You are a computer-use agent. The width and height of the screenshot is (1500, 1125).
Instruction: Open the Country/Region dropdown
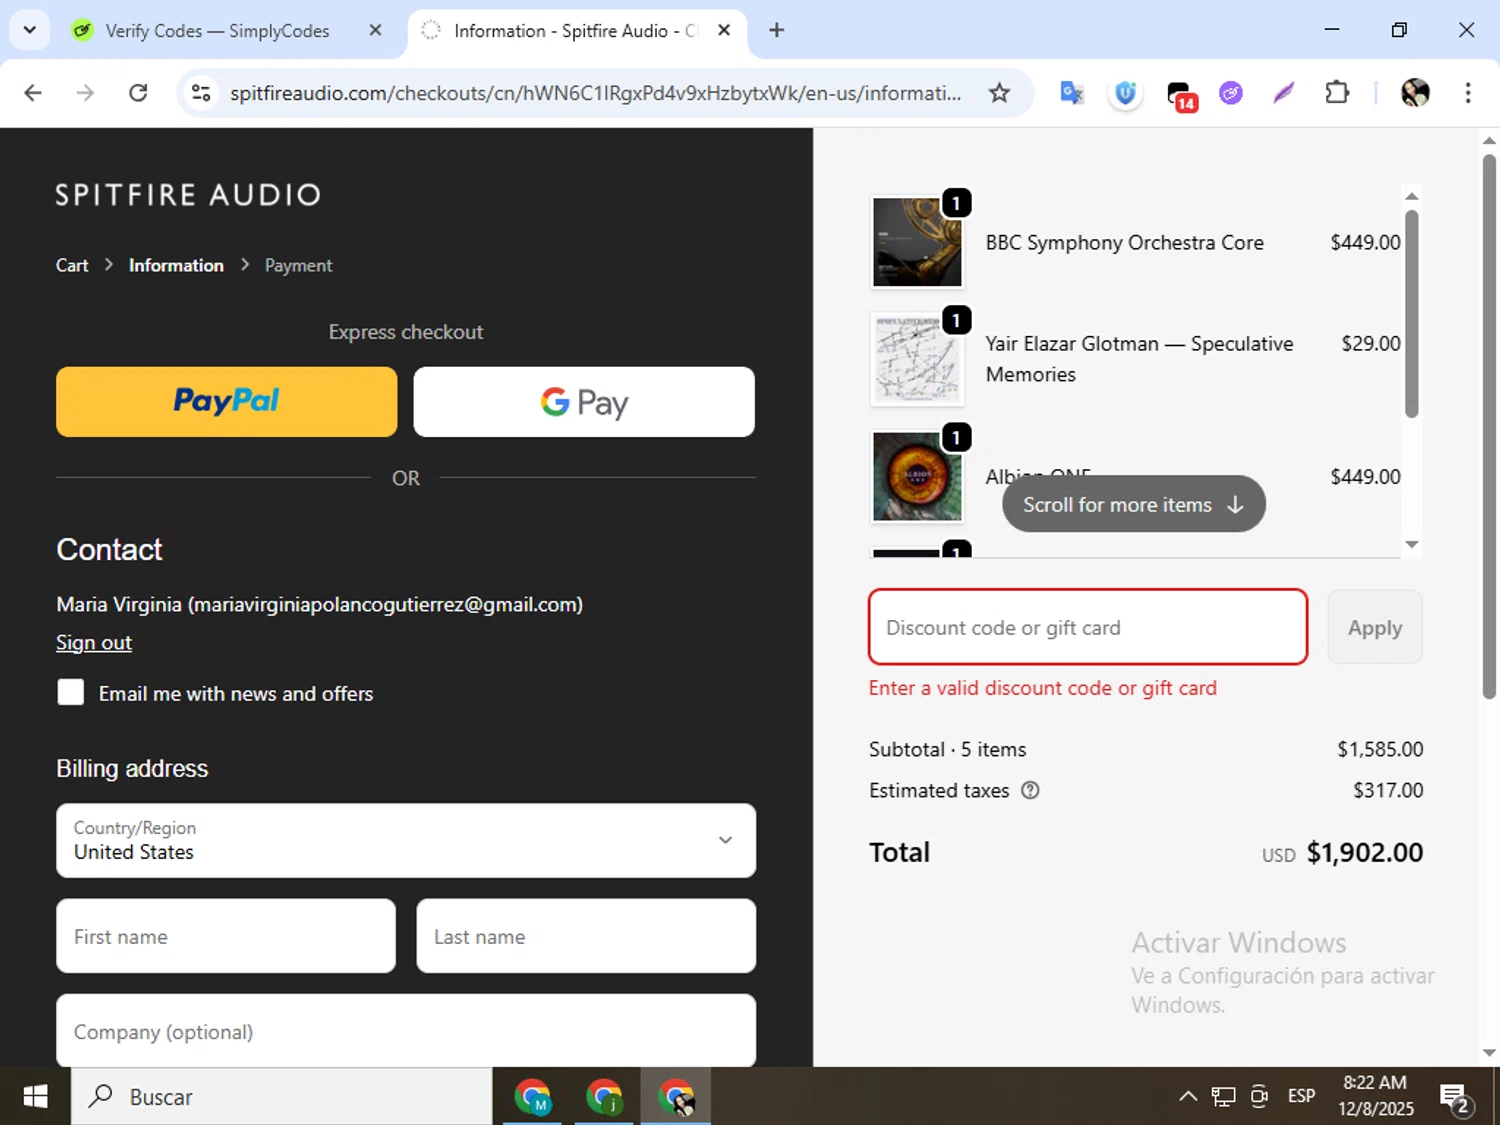[x=406, y=840]
